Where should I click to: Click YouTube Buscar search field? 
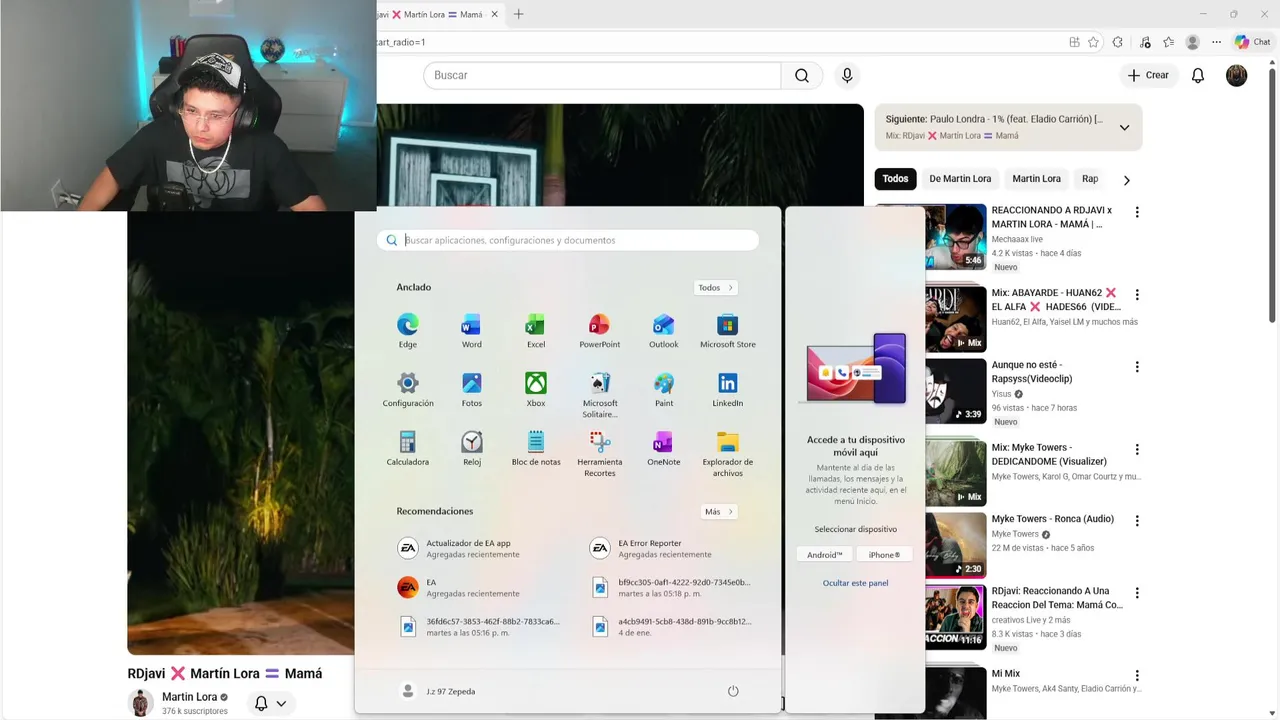click(602, 75)
